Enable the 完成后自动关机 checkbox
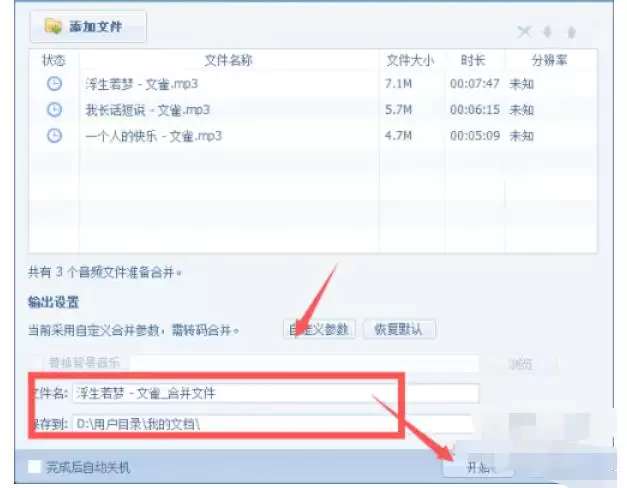 click(34, 466)
